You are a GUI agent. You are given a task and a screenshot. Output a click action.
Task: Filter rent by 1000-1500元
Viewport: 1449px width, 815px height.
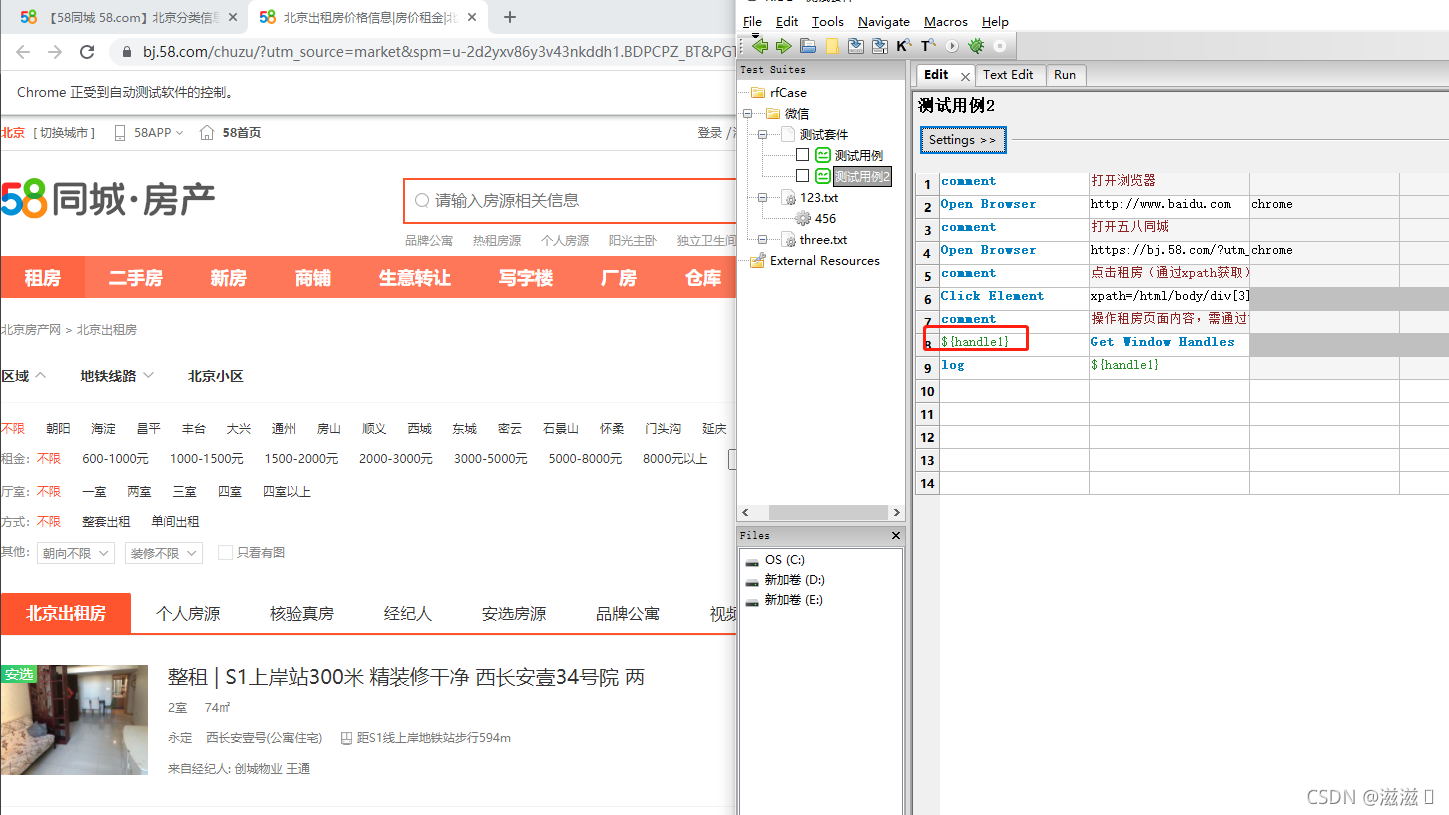point(206,459)
